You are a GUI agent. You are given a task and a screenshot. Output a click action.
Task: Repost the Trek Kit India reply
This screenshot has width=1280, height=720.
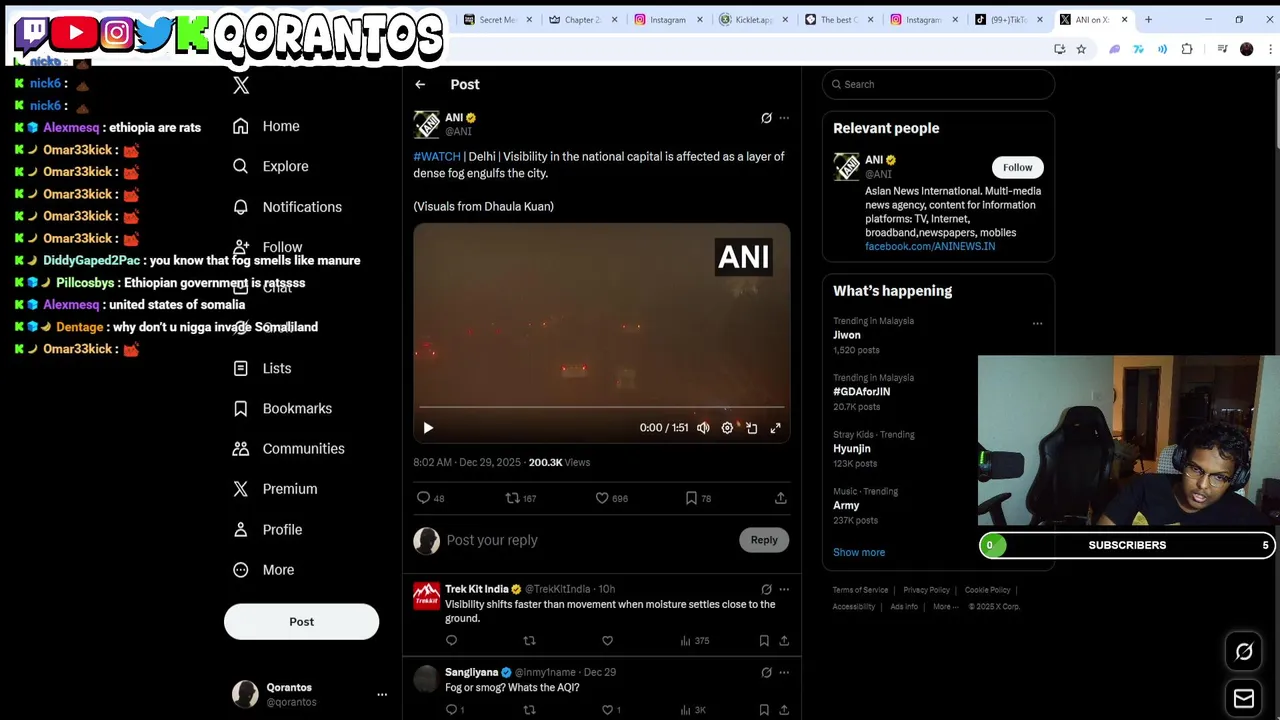point(529,641)
